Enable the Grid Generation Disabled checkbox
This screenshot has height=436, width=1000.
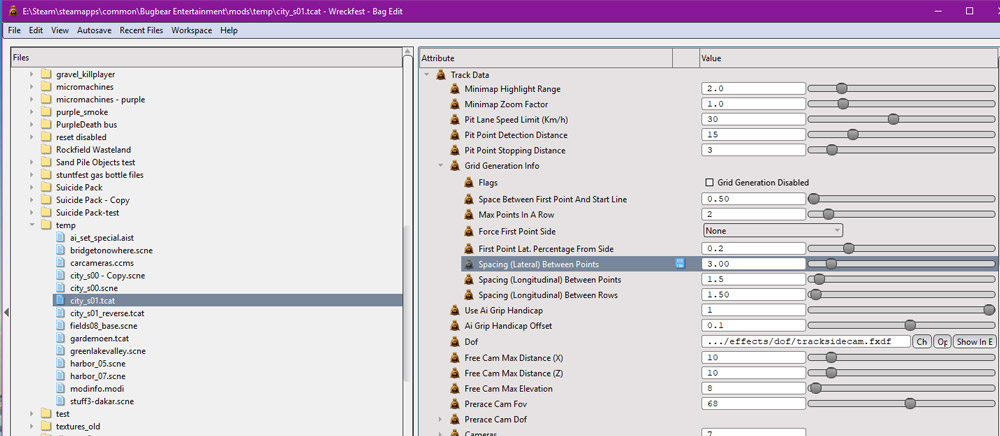point(709,182)
